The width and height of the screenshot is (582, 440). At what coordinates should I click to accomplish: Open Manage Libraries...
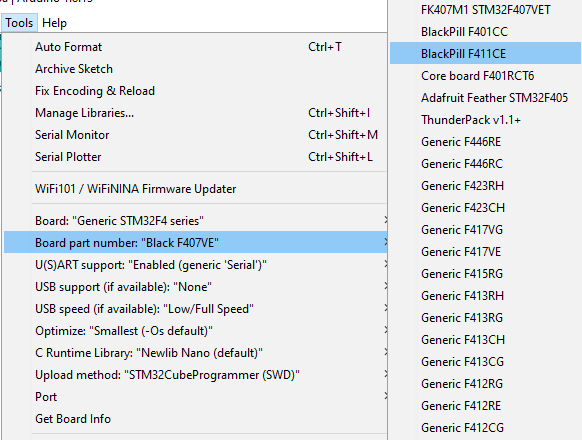[196, 113]
